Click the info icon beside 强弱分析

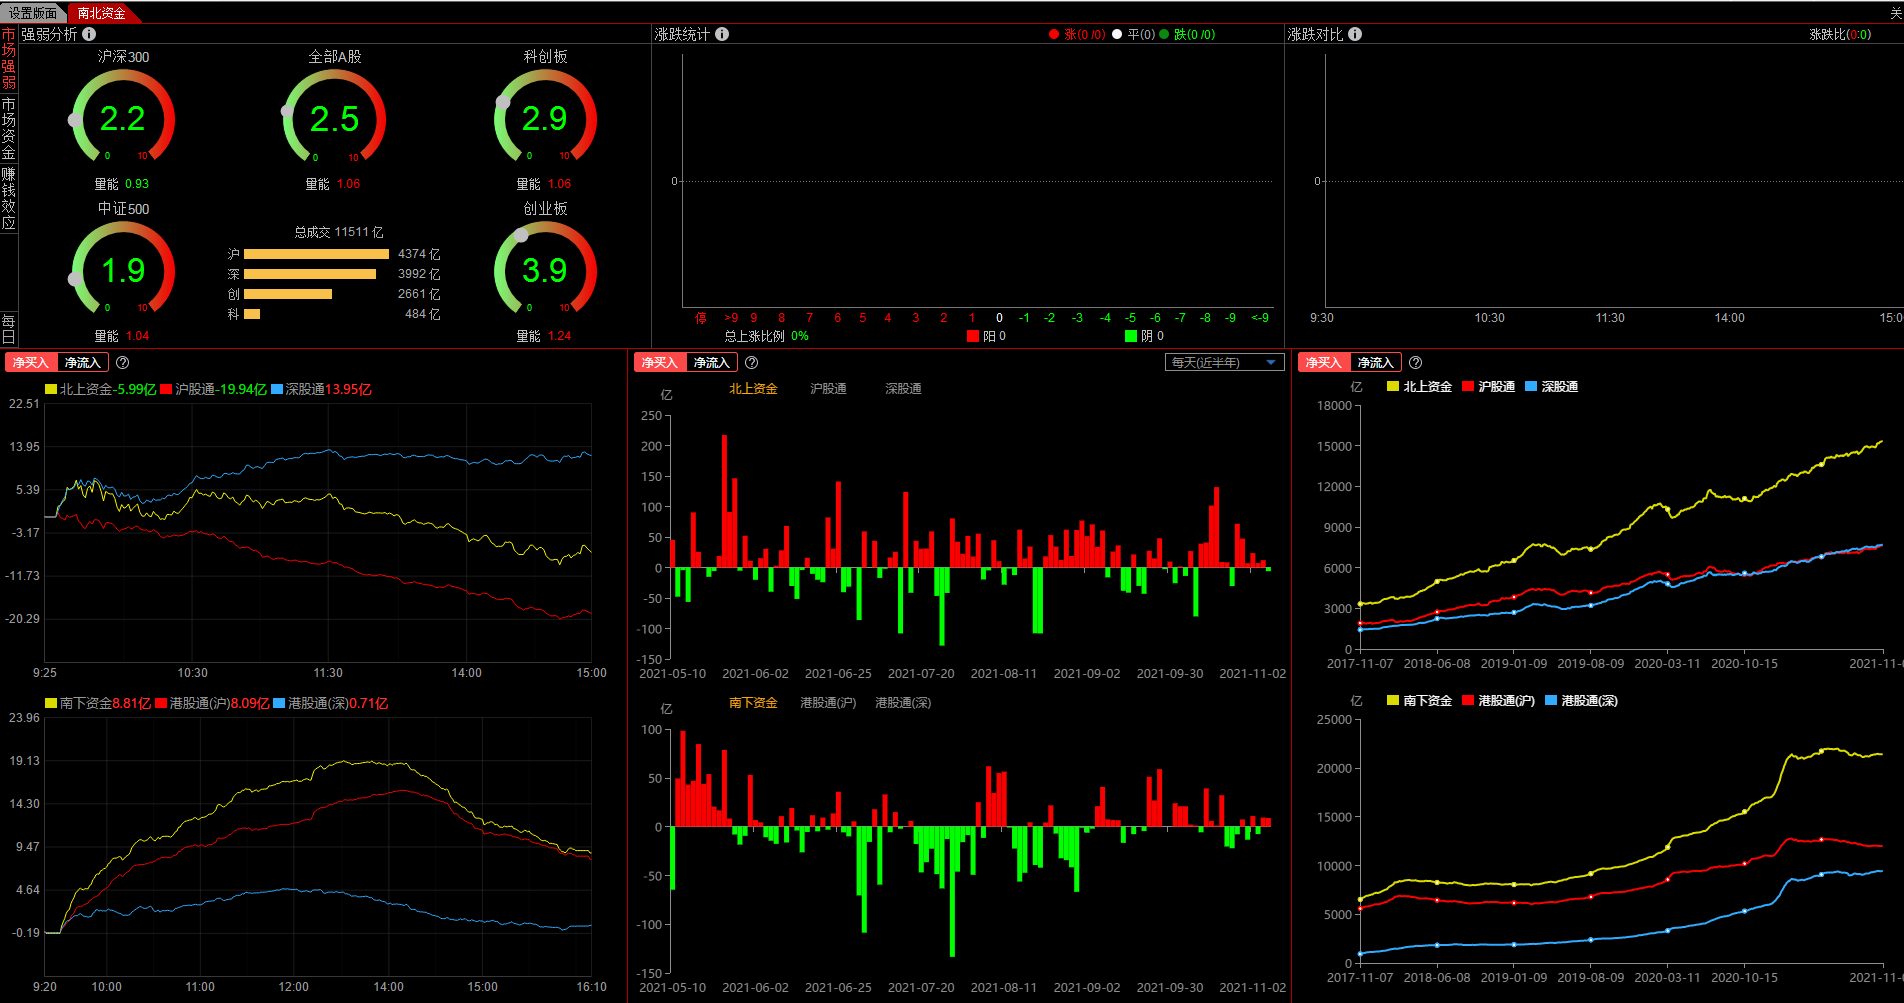tap(89, 34)
